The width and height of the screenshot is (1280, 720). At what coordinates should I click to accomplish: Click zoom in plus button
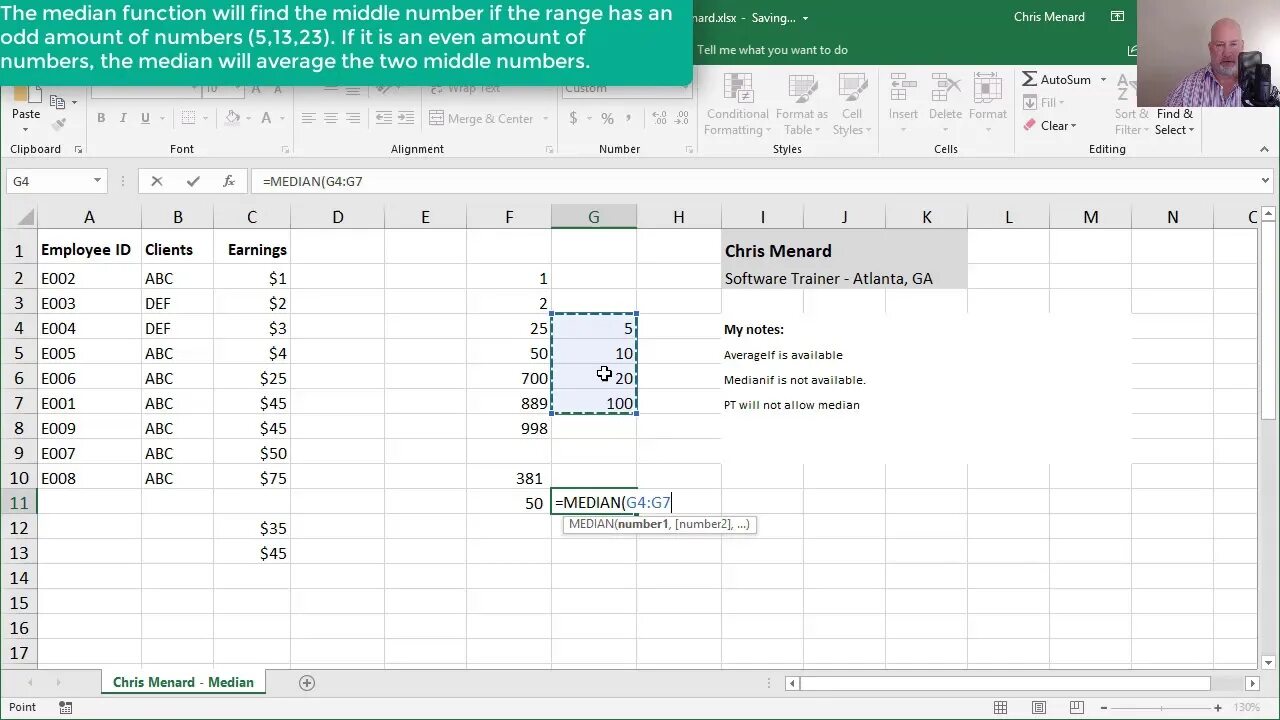(1218, 708)
